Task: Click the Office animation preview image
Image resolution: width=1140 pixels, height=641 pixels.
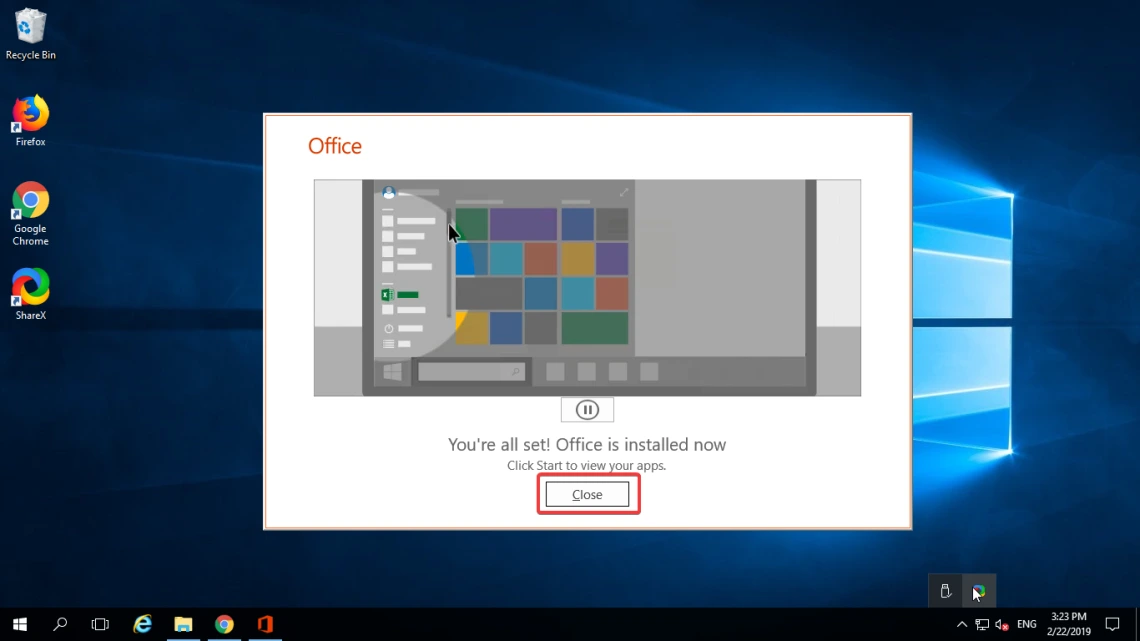Action: click(587, 288)
